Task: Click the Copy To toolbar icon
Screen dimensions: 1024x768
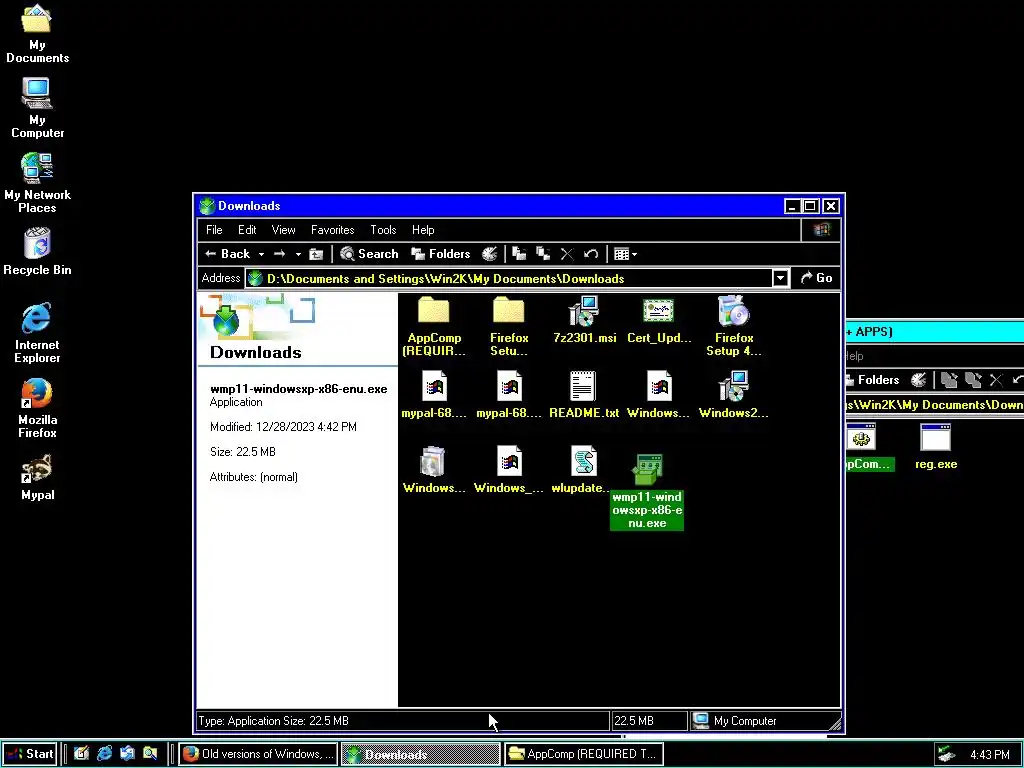Action: 543,254
